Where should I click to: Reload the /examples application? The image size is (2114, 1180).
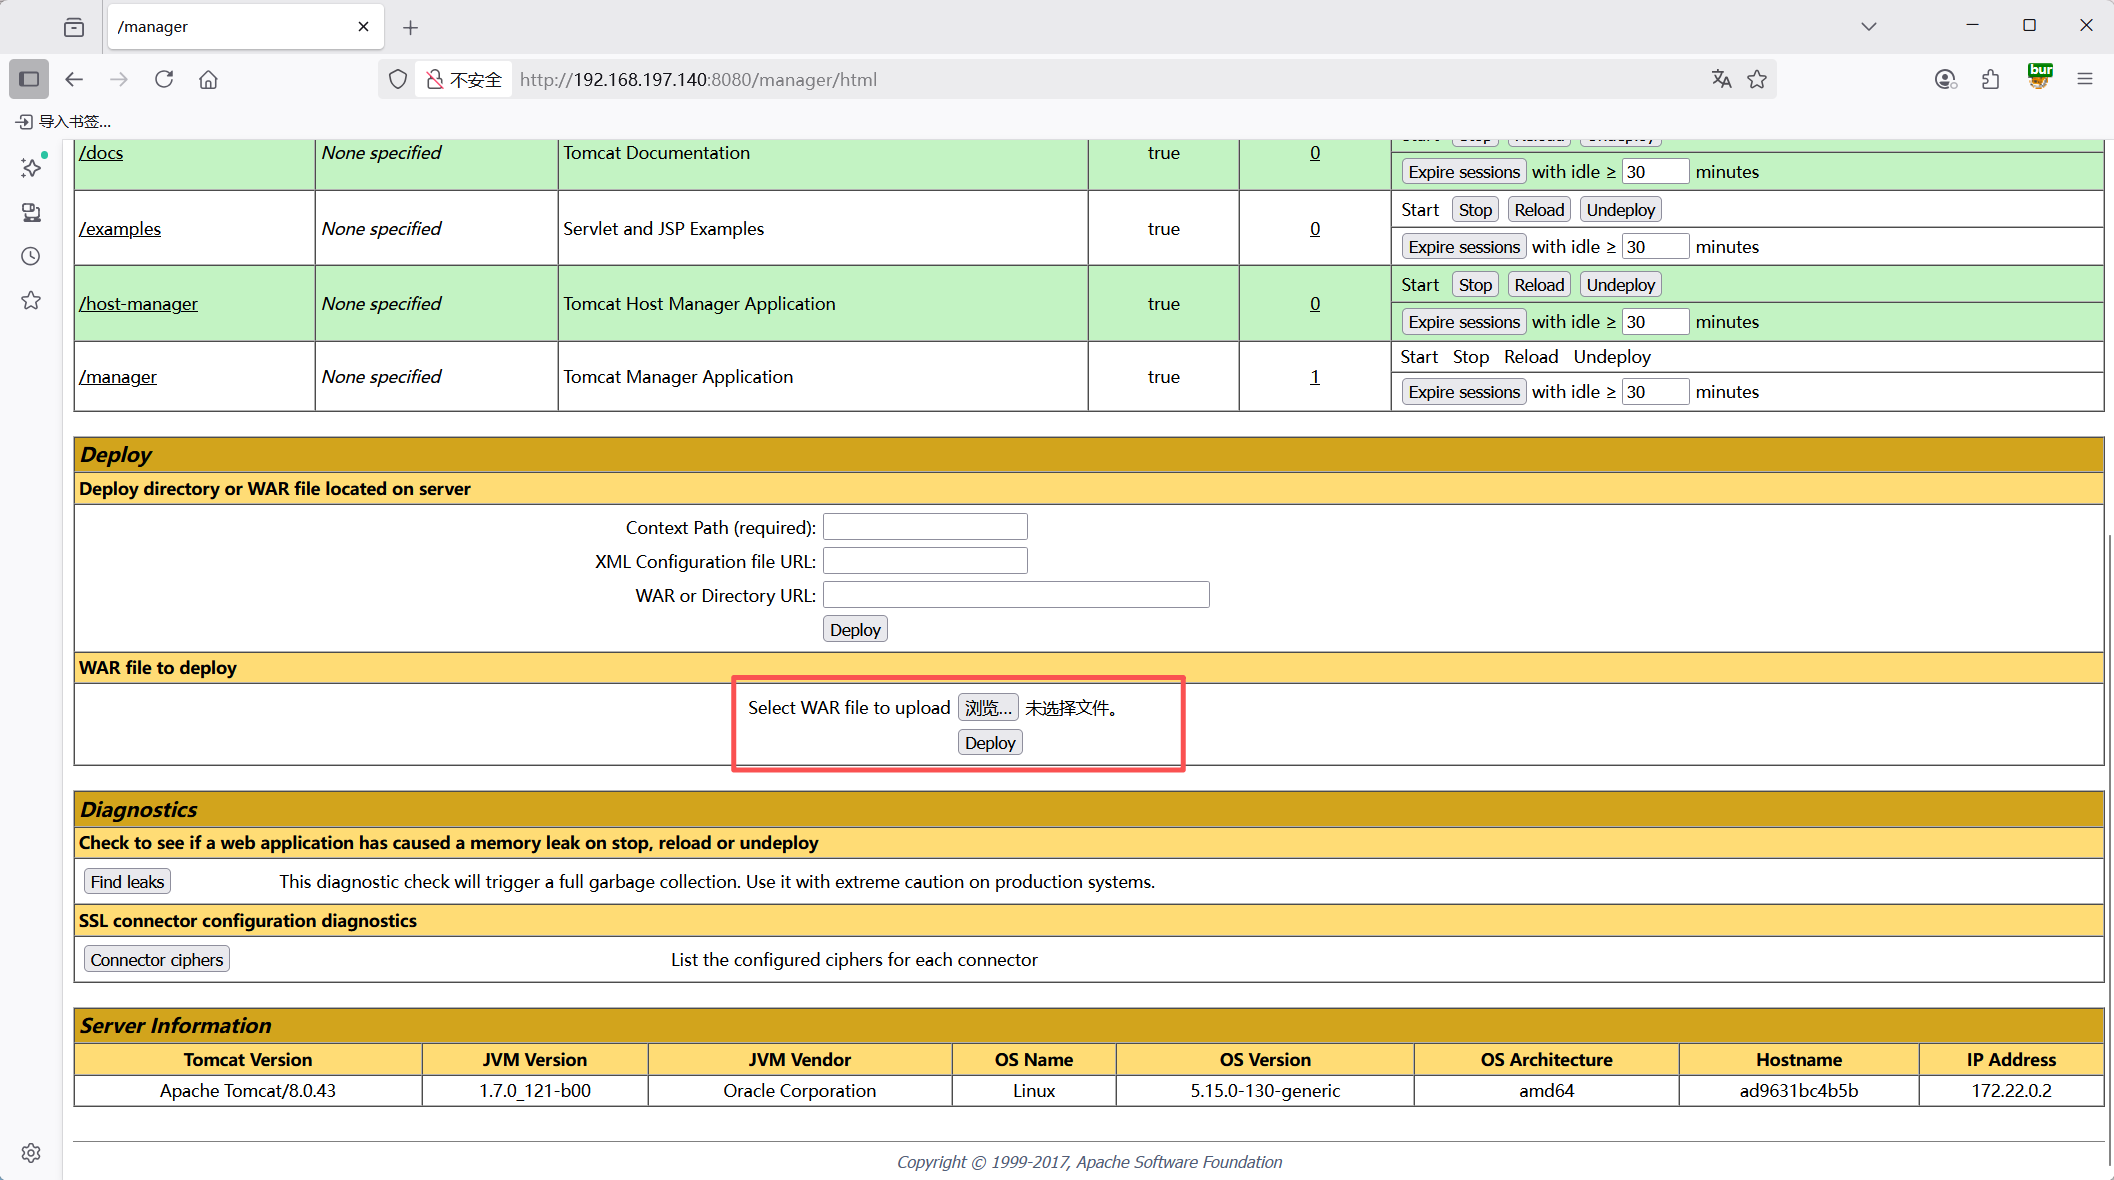tap(1539, 210)
